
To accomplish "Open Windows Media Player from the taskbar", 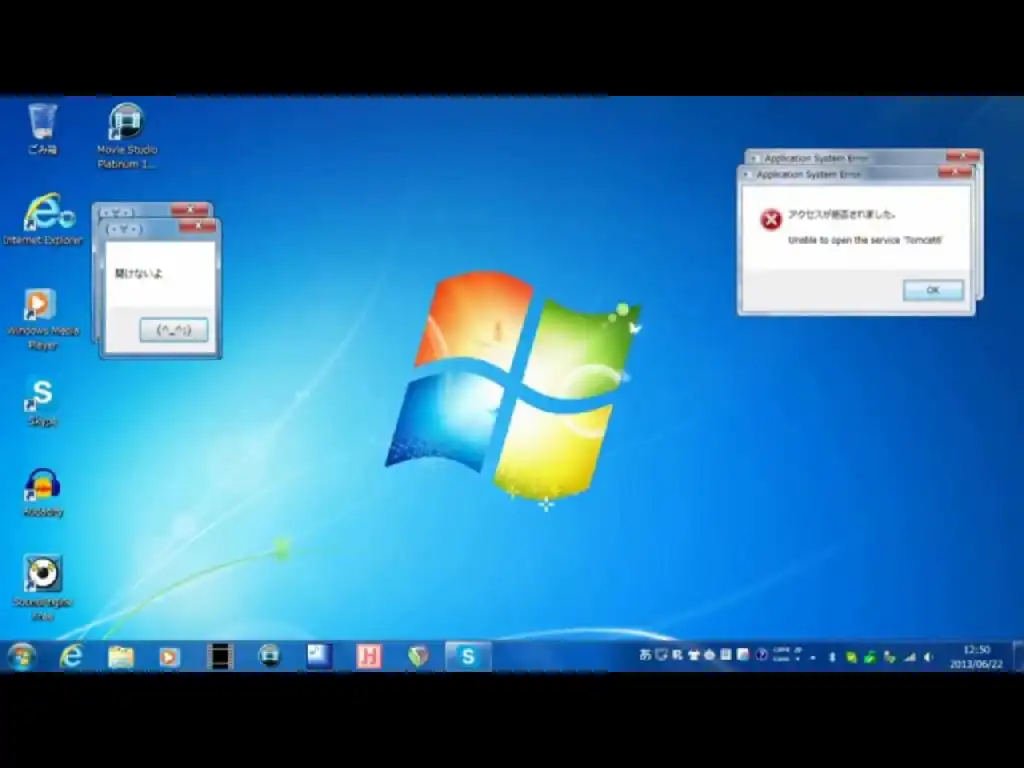I will pyautogui.click(x=169, y=656).
